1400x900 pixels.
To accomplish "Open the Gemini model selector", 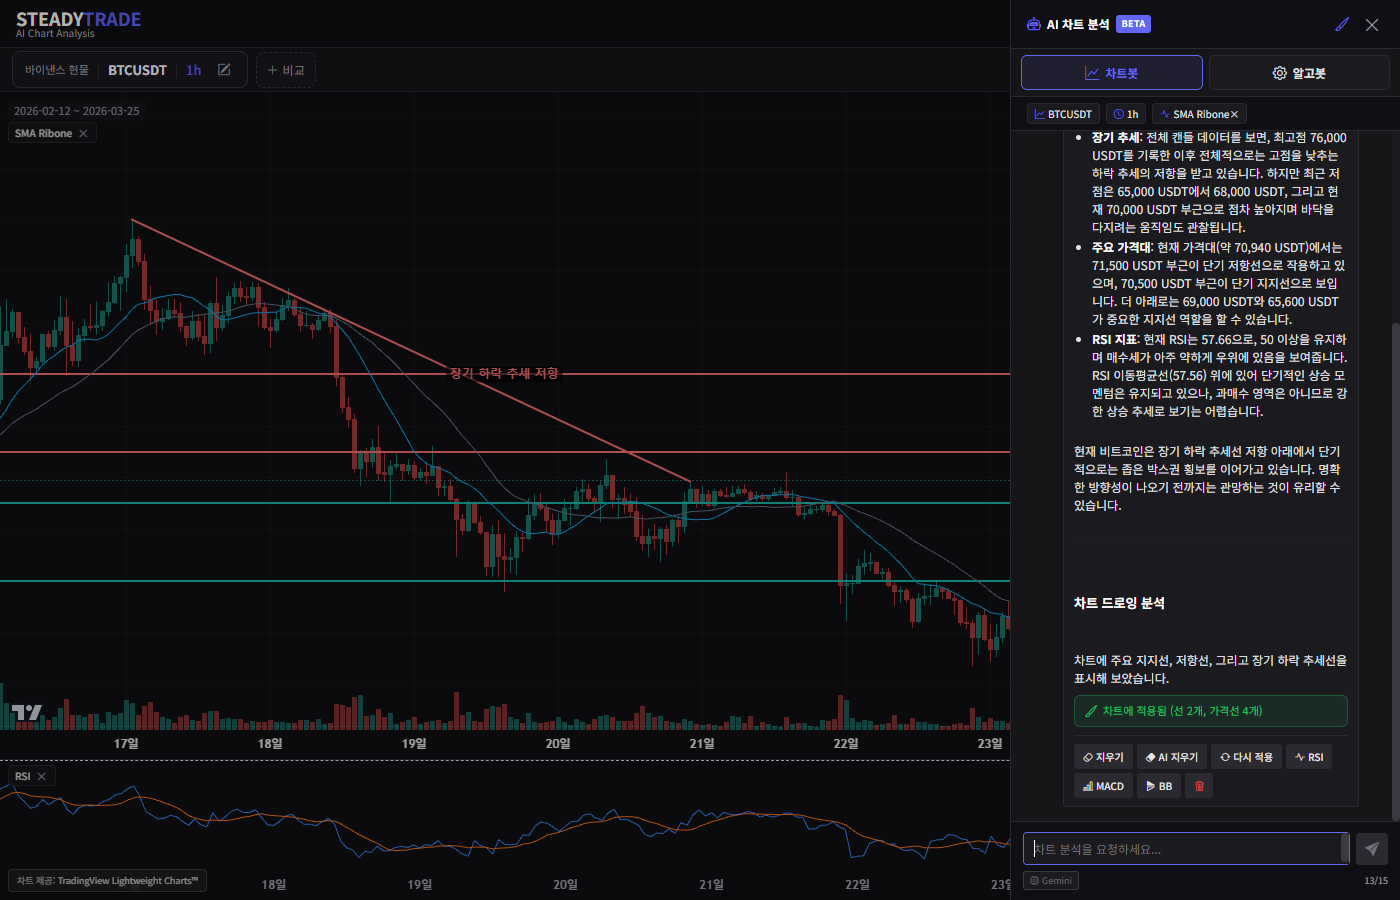I will (1051, 881).
